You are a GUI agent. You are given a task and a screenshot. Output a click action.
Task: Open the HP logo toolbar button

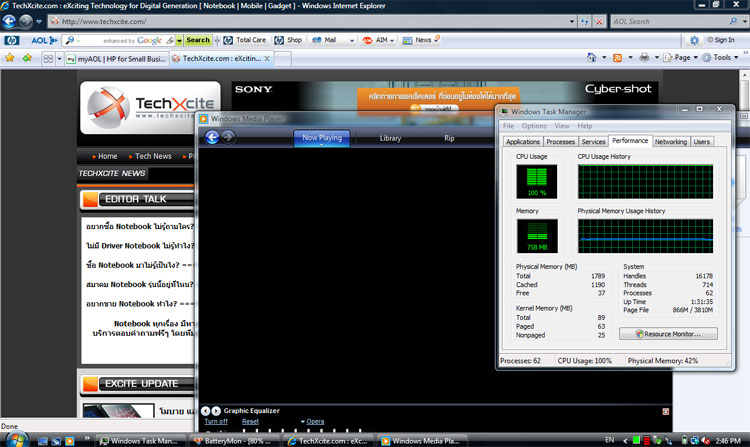tap(11, 41)
